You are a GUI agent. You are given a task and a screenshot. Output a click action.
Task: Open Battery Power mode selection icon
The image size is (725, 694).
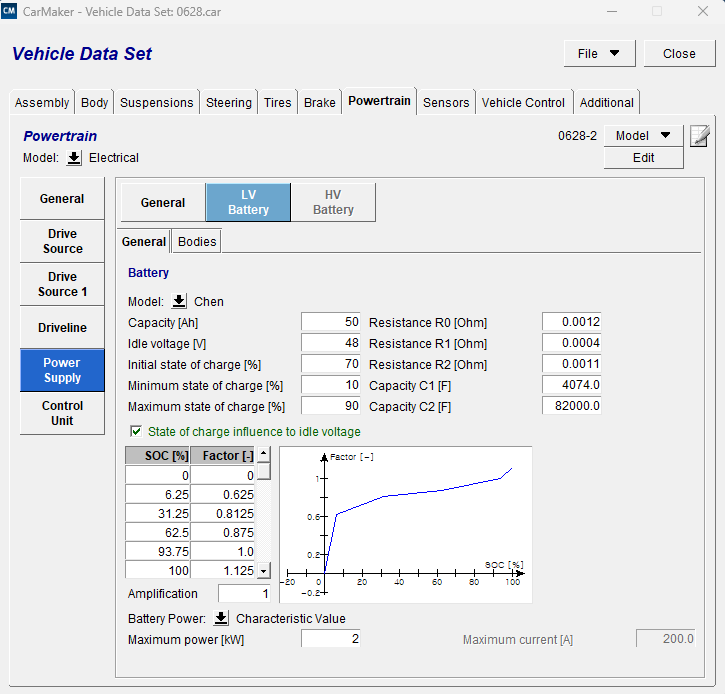221,618
